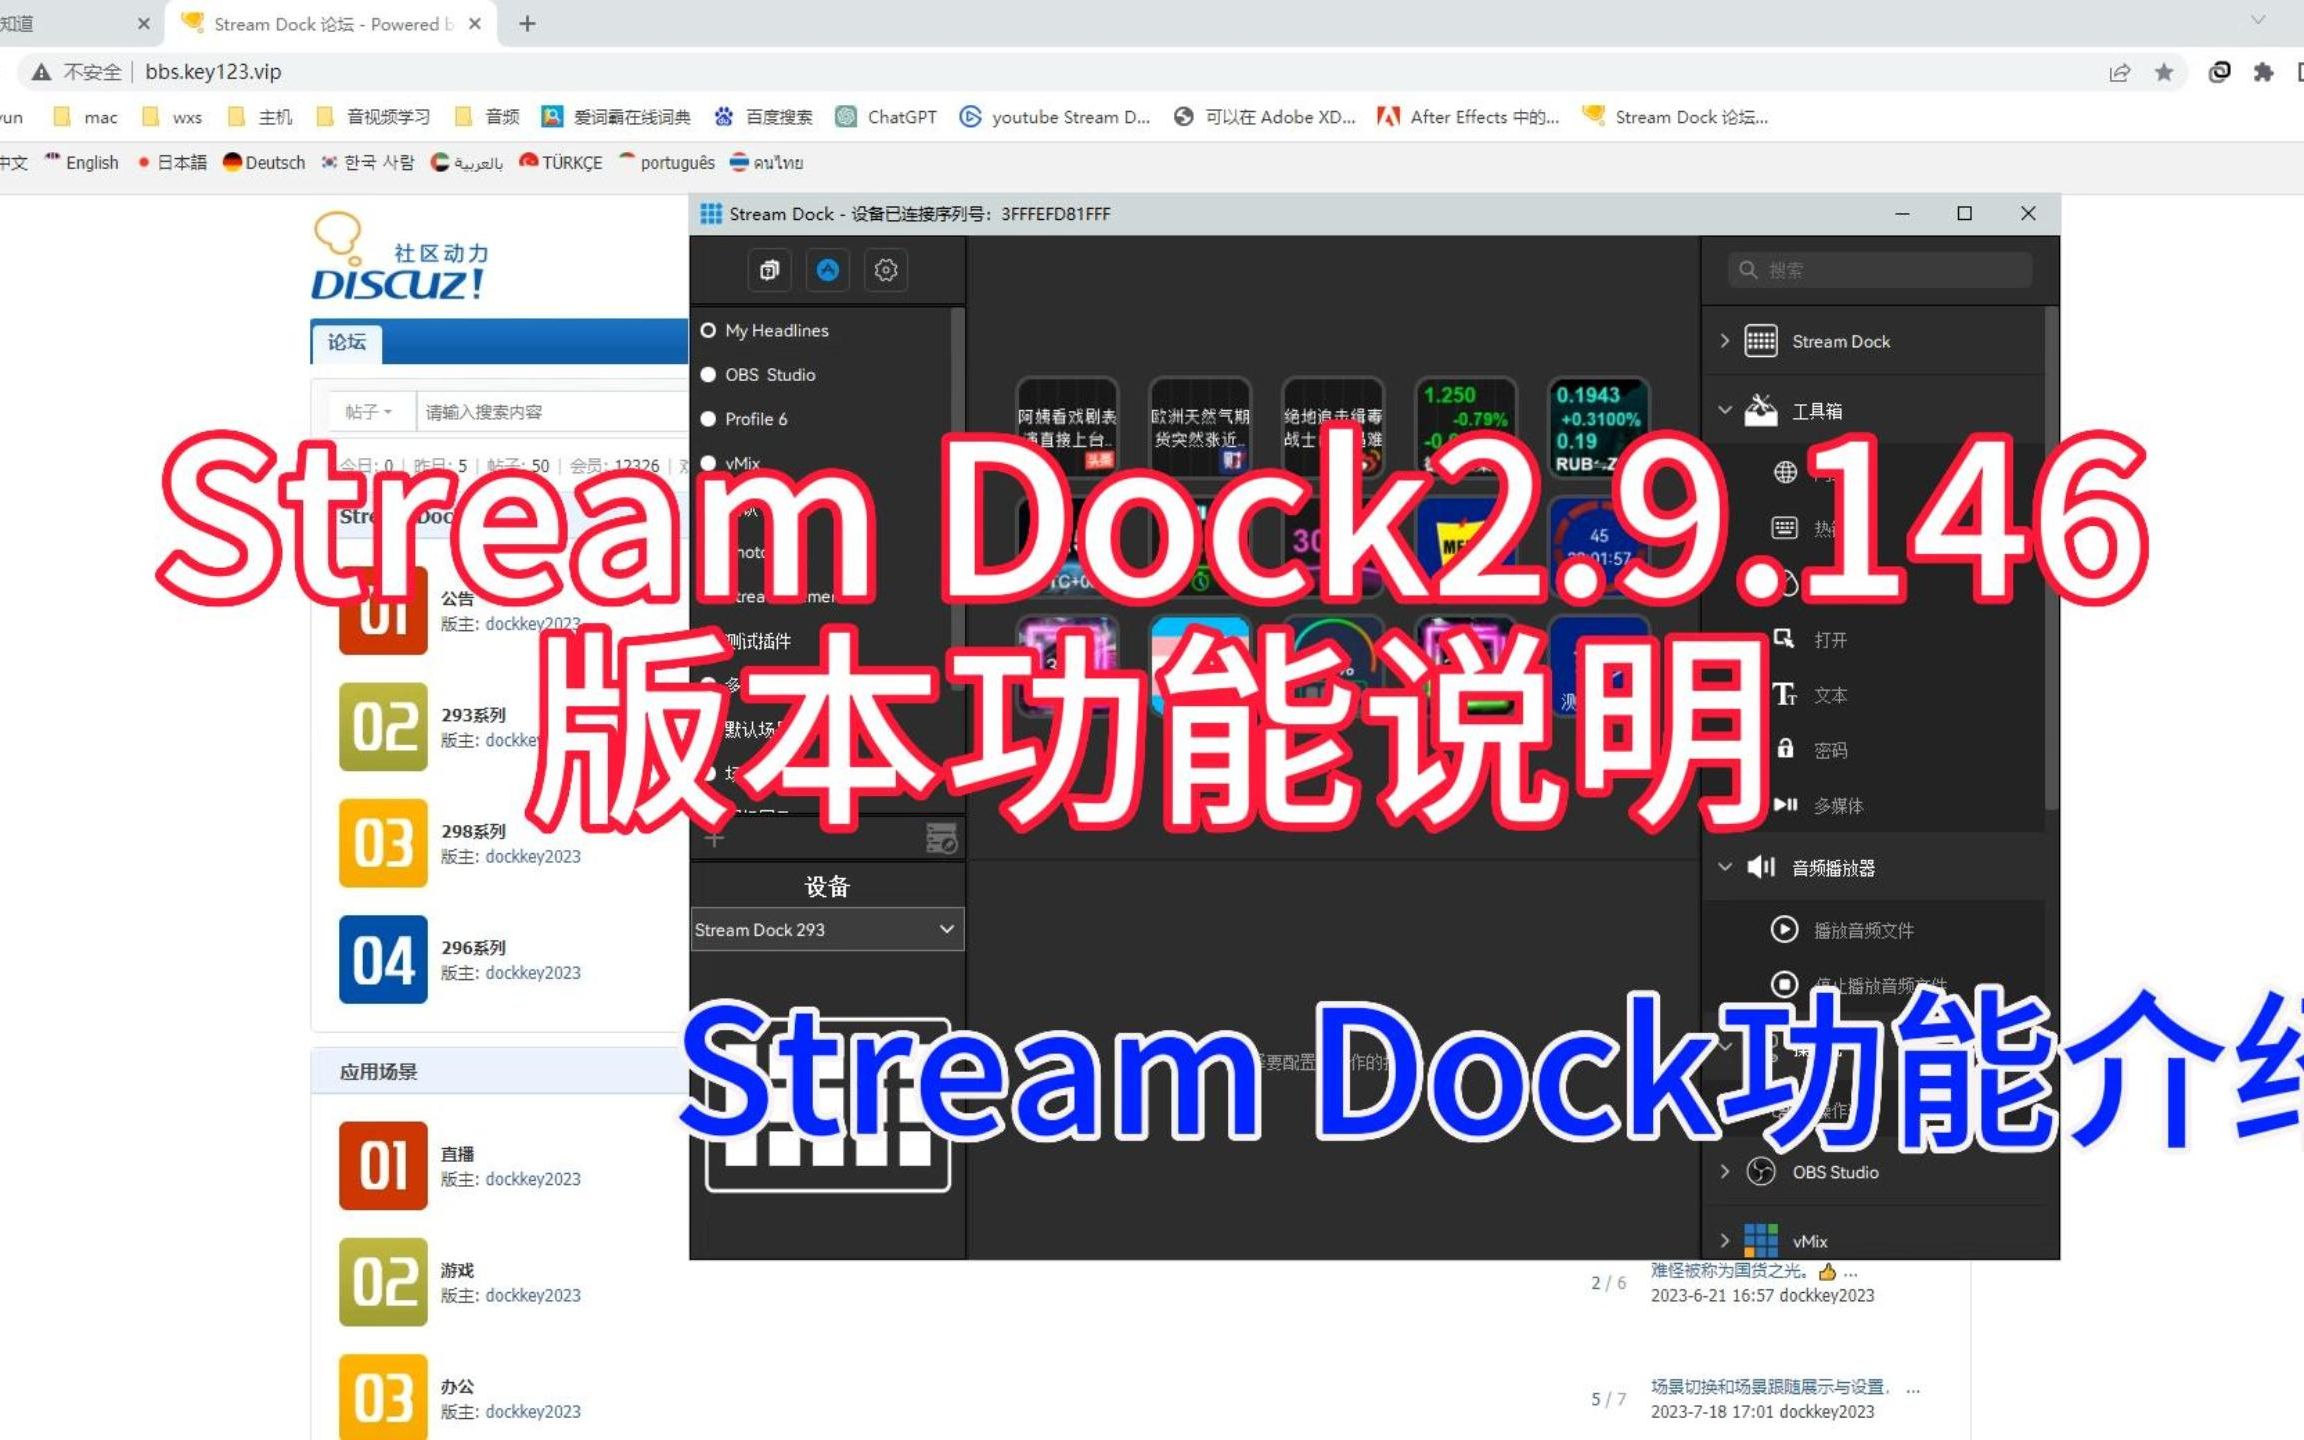This screenshot has height=1440, width=2304.
Task: Close the Stream Dock 论坛 browser tab
Action: click(x=475, y=24)
